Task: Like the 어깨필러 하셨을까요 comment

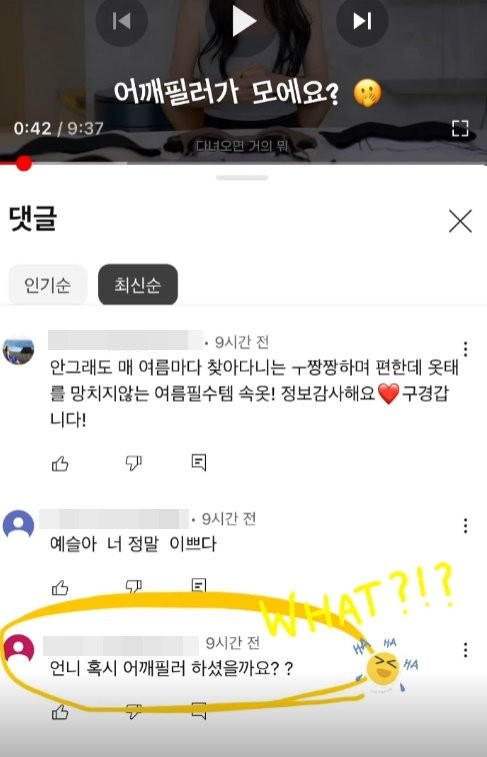Action: coord(60,712)
